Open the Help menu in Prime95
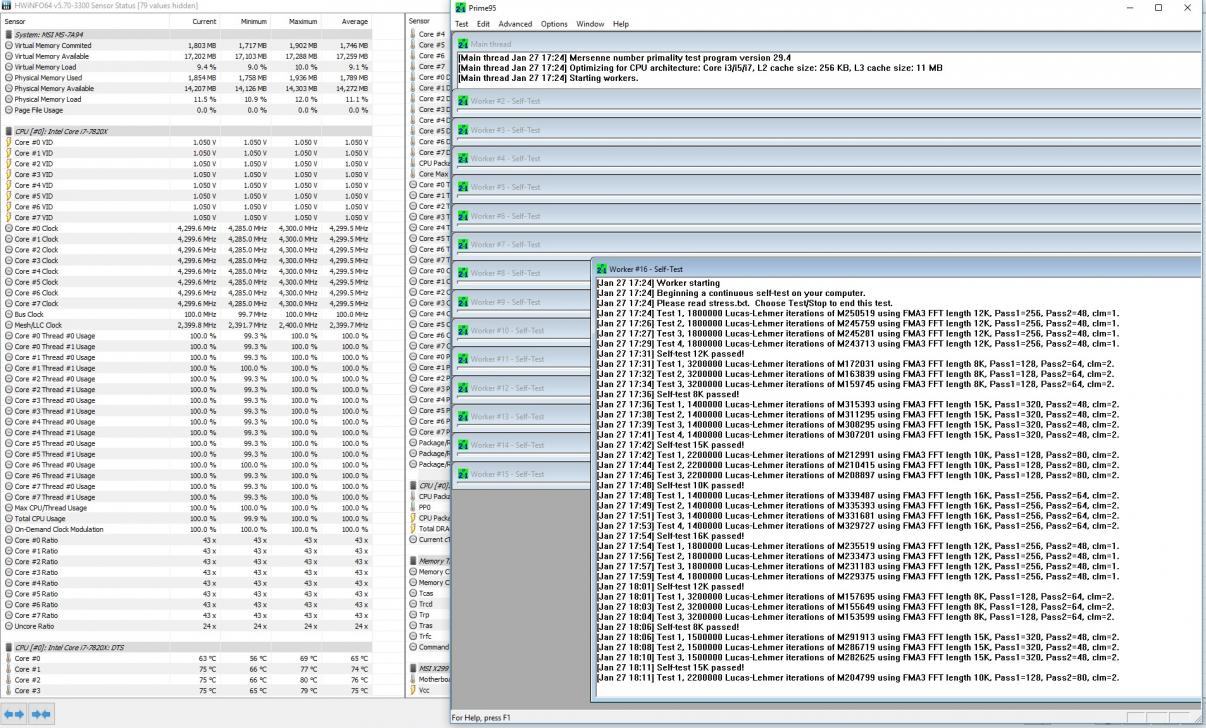Viewport: 1206px width, 728px height. coord(621,24)
